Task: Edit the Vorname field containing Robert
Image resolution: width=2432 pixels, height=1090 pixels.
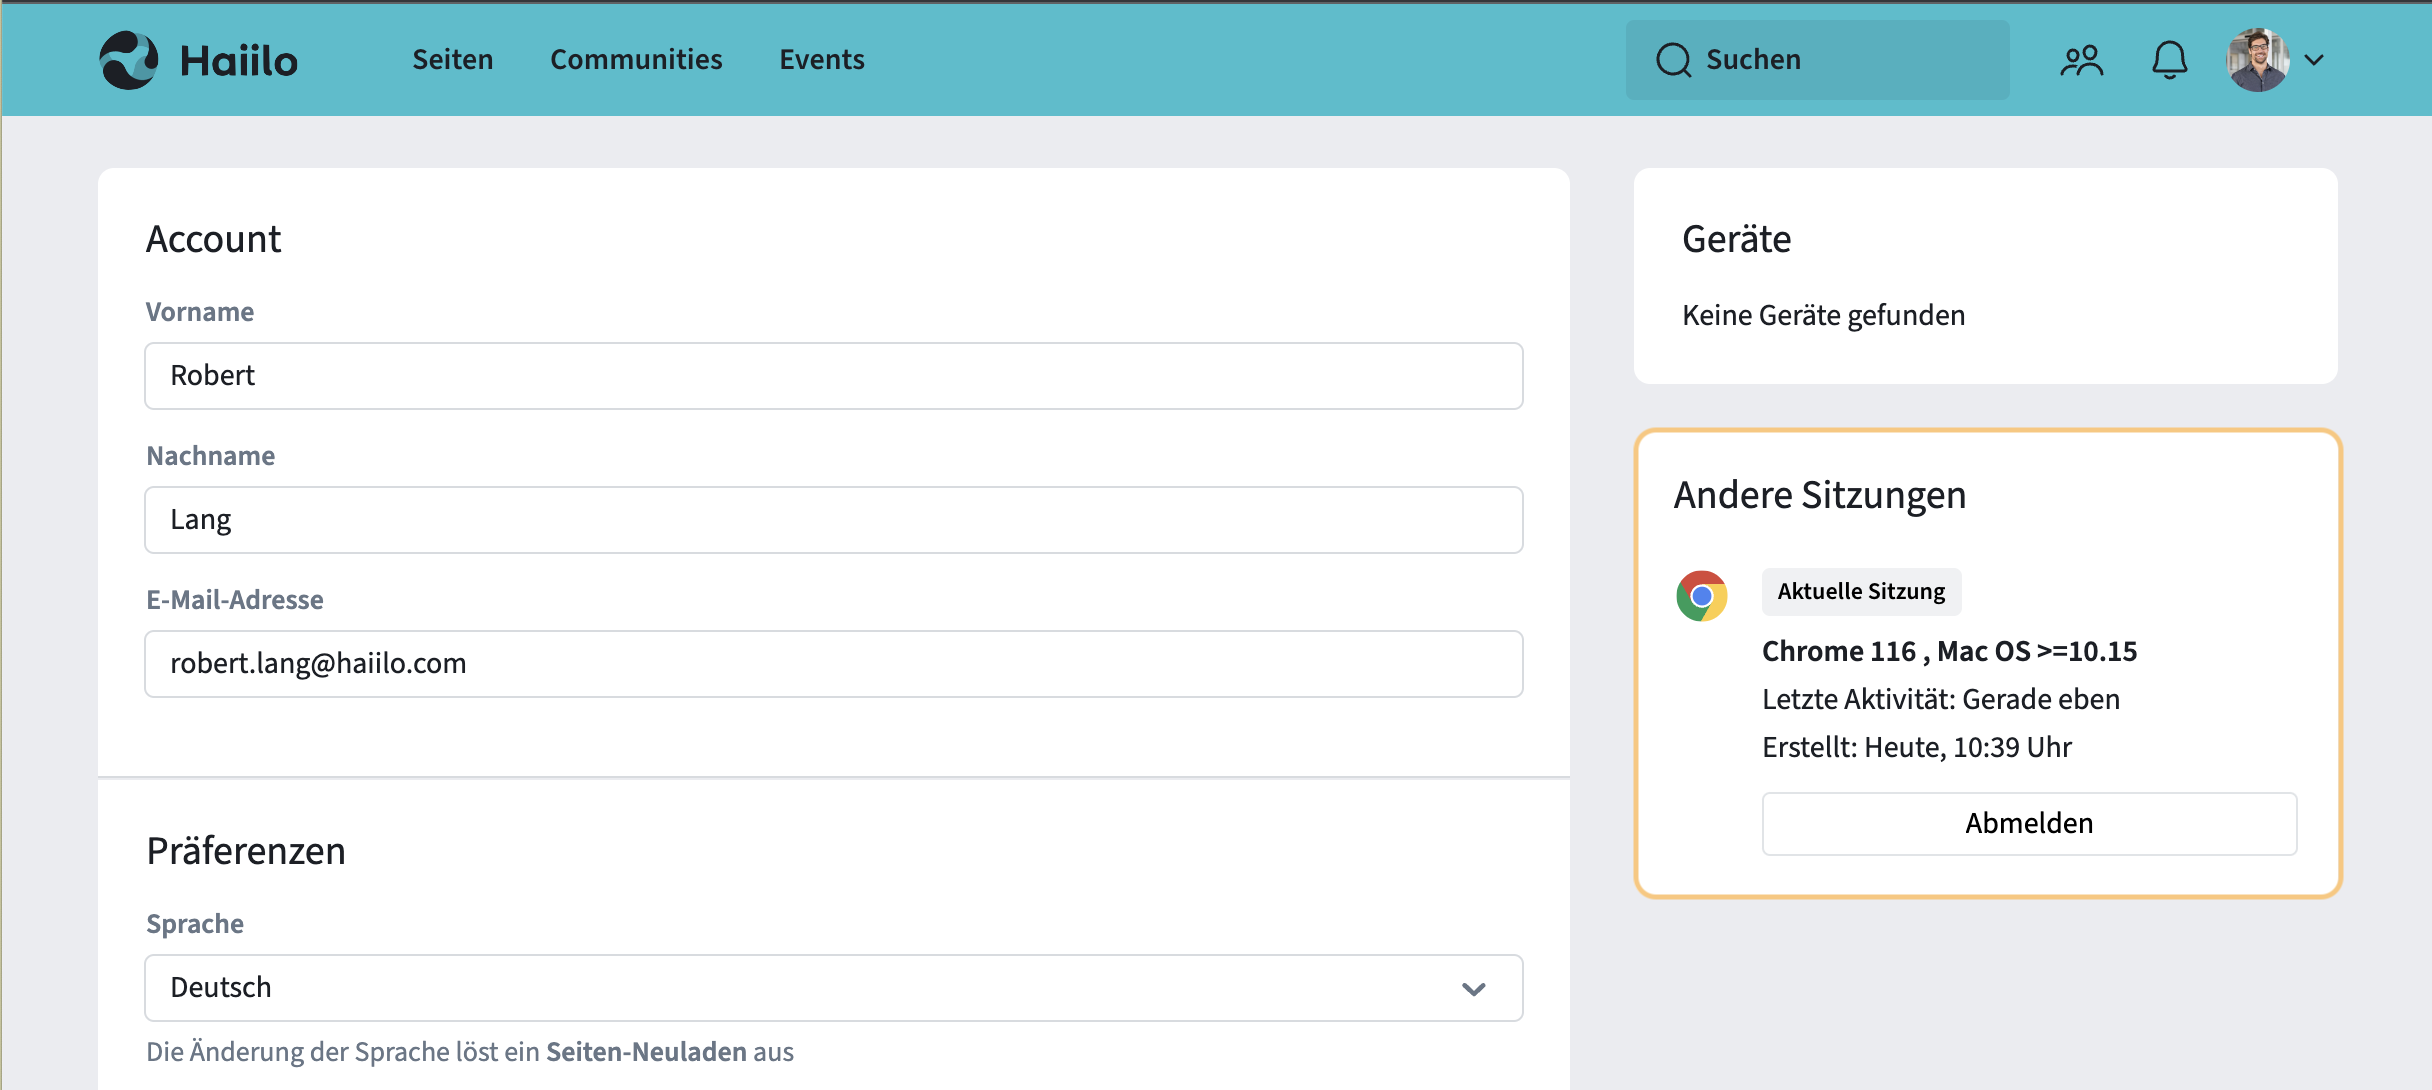Action: 834,376
